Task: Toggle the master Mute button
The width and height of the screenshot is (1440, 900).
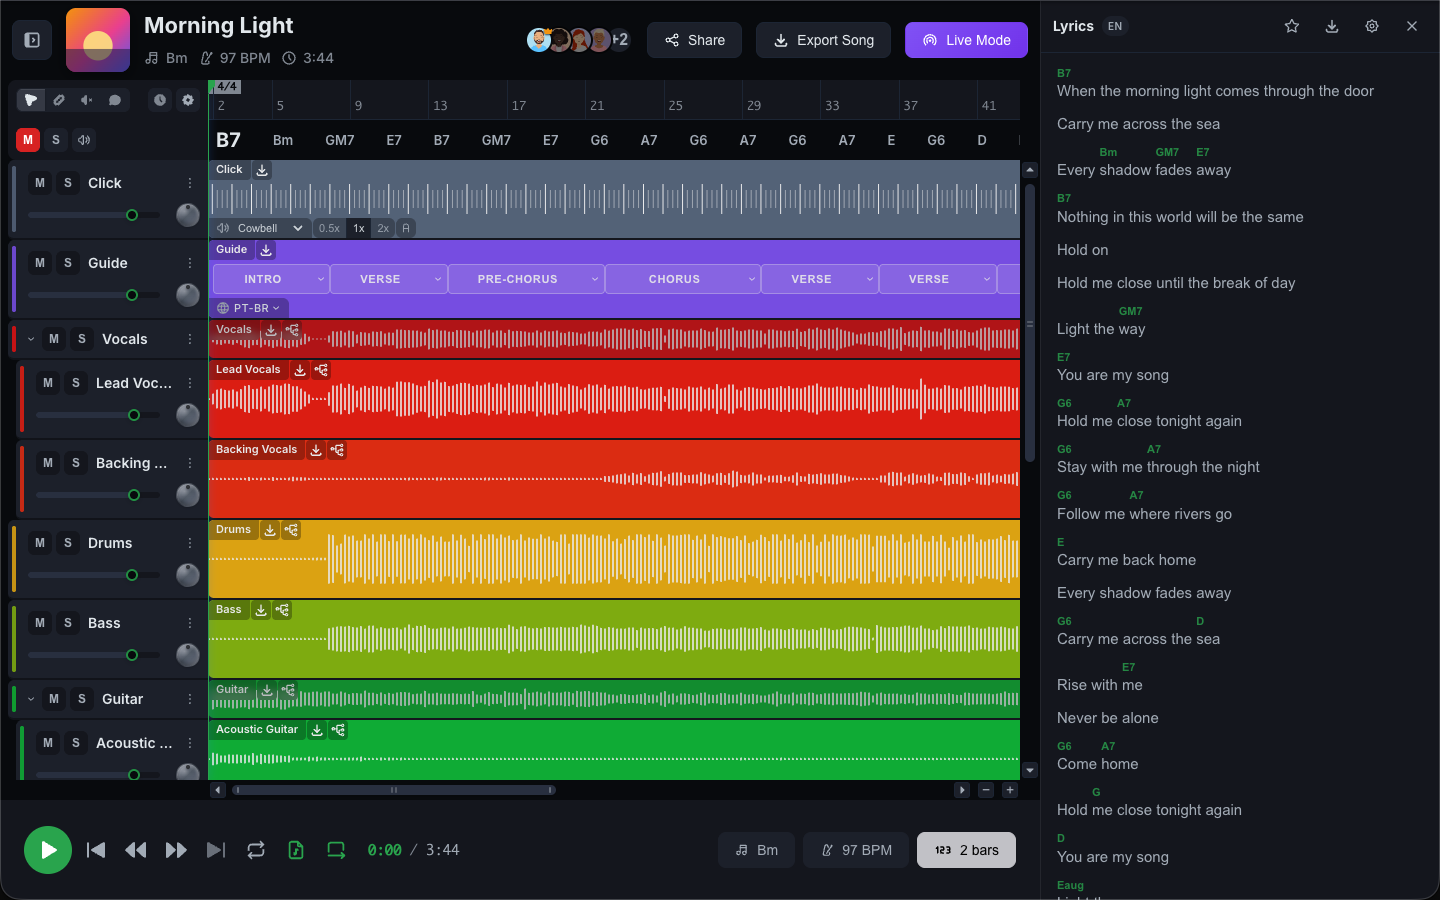Action: [28, 140]
